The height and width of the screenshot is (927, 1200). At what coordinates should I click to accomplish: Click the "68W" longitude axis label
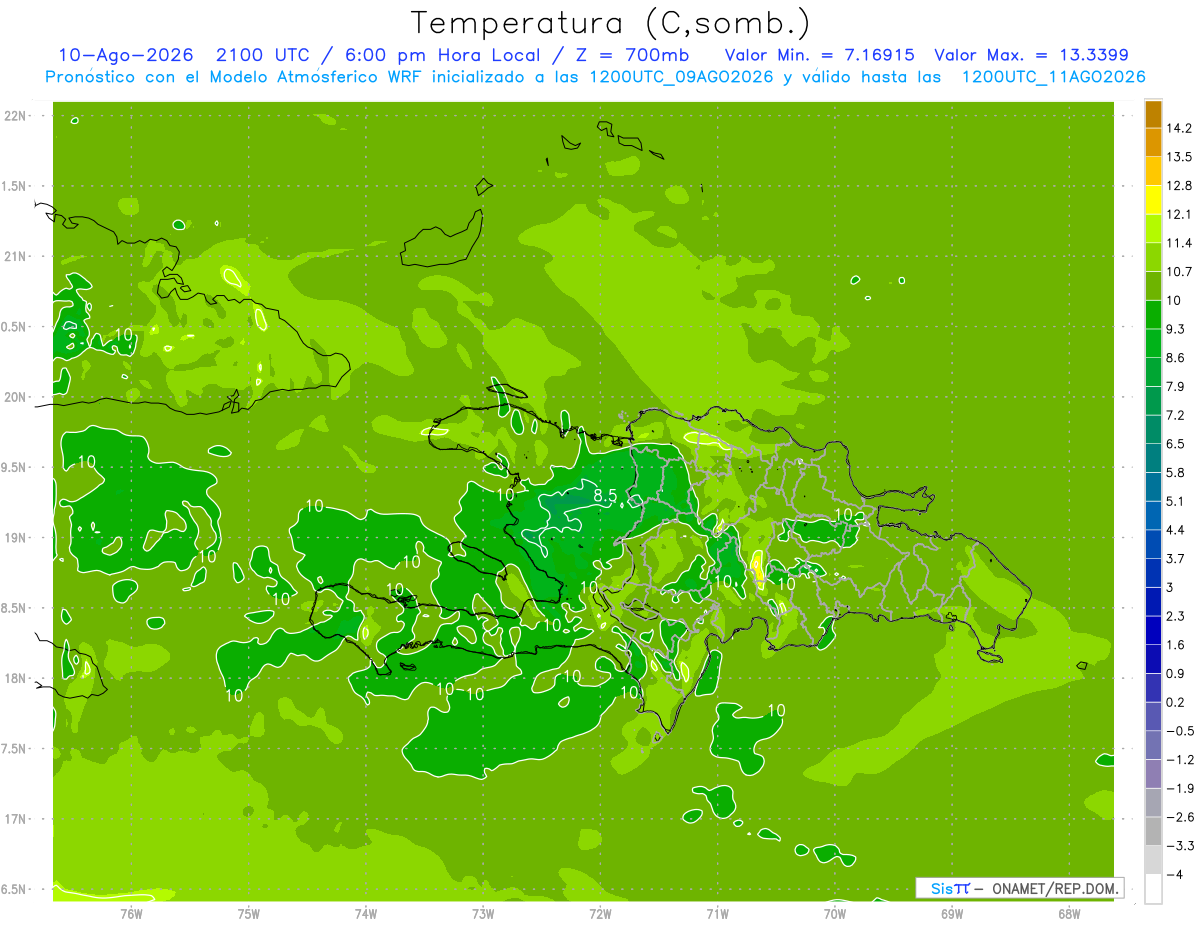click(x=1069, y=914)
